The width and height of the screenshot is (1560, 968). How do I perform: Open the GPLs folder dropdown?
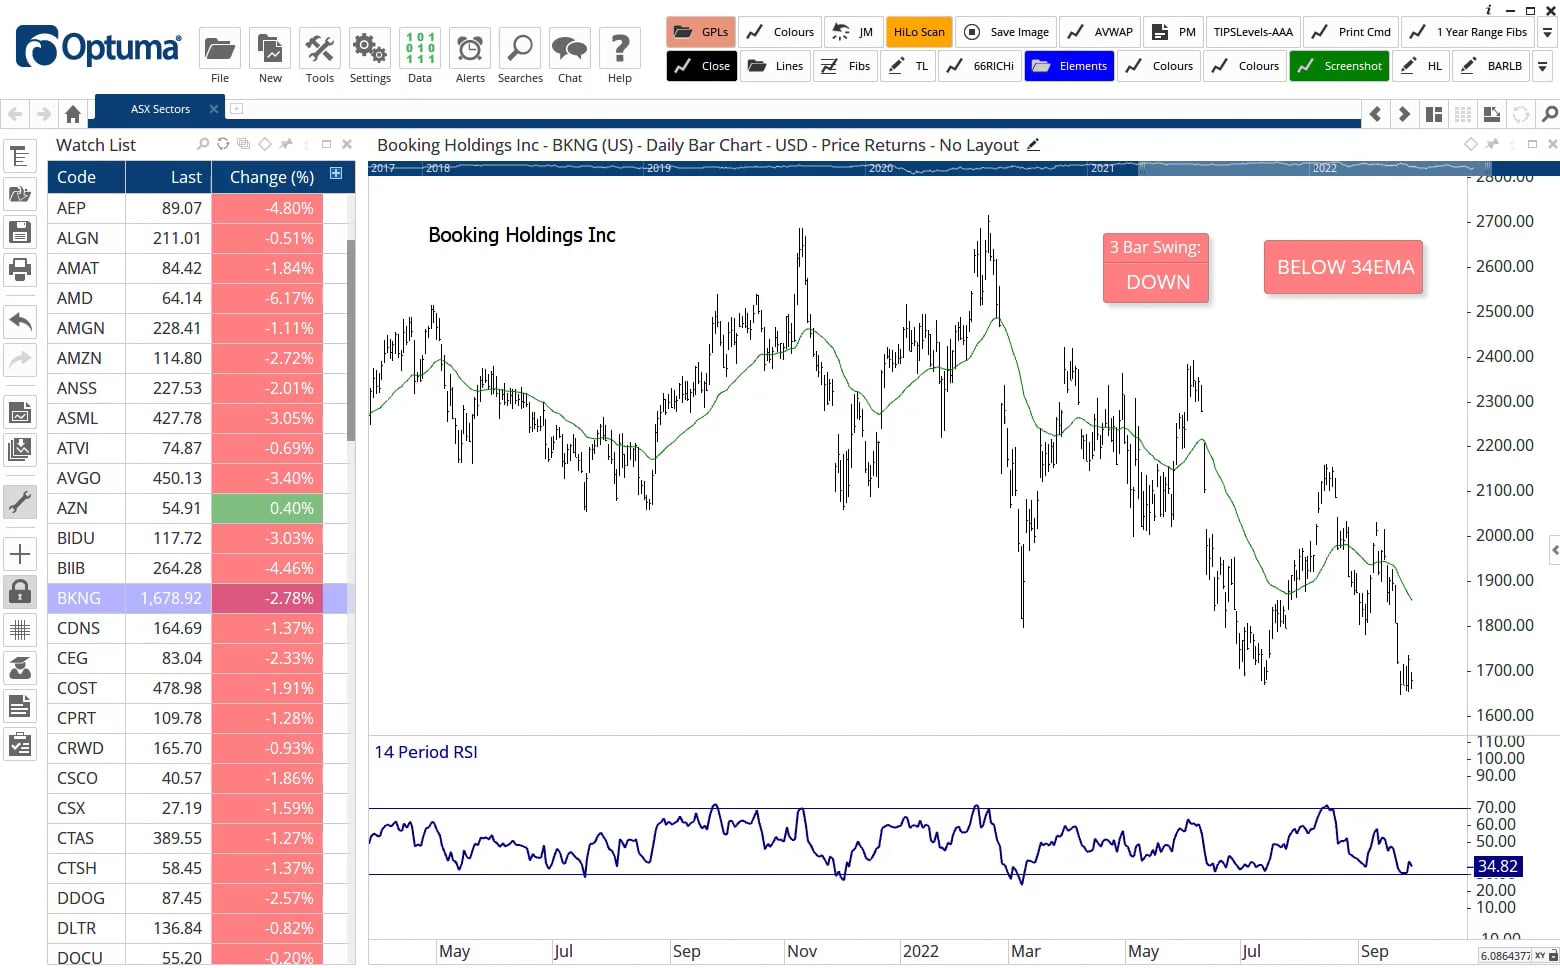tap(700, 32)
